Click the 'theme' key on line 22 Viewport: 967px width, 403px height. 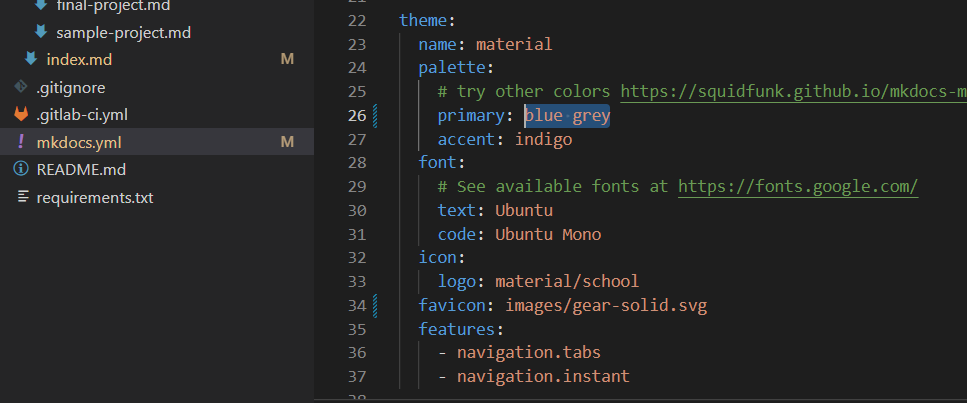[422, 20]
